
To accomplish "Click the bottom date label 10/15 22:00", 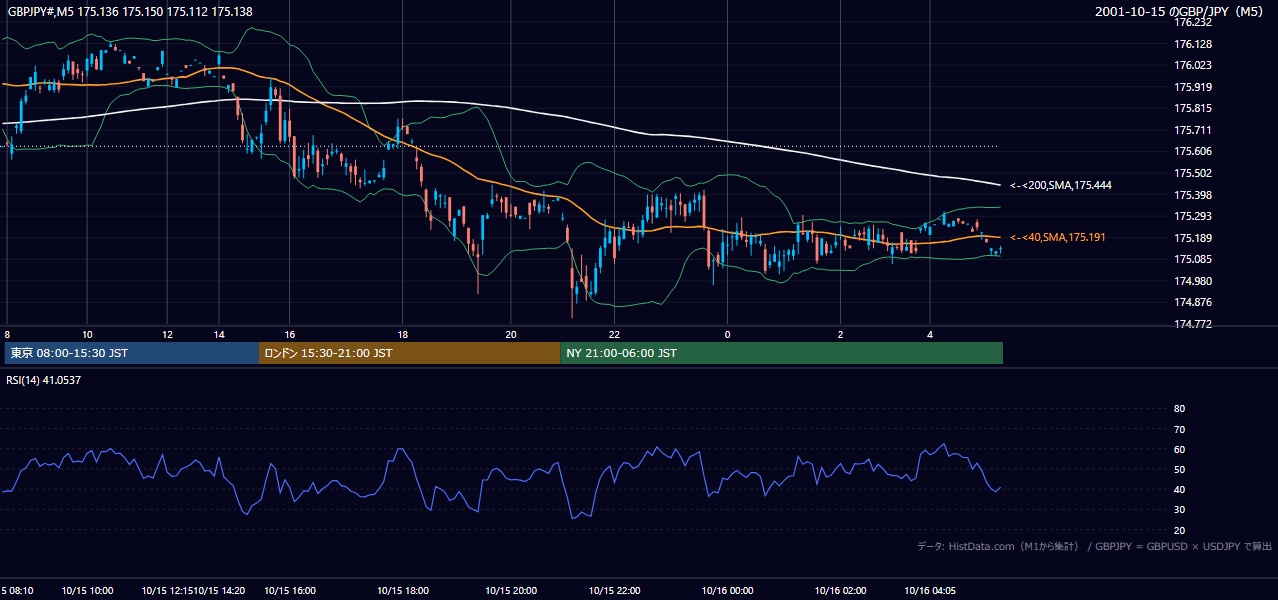I will click(x=614, y=590).
